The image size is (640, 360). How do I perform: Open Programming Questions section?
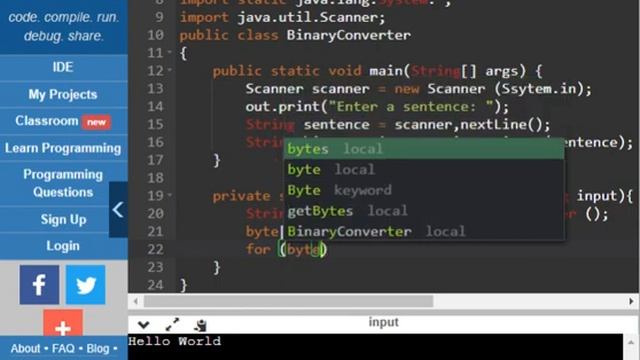(x=63, y=183)
